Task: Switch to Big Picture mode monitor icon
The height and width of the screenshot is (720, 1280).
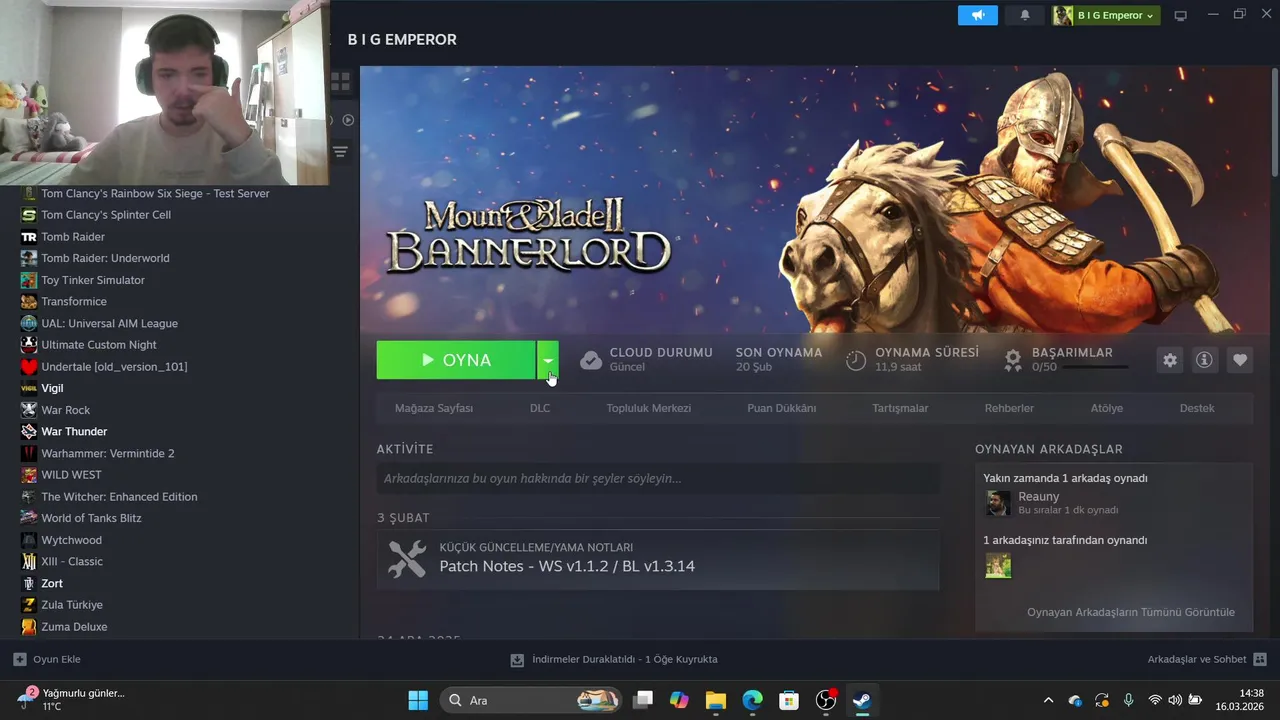Action: point(1181,15)
